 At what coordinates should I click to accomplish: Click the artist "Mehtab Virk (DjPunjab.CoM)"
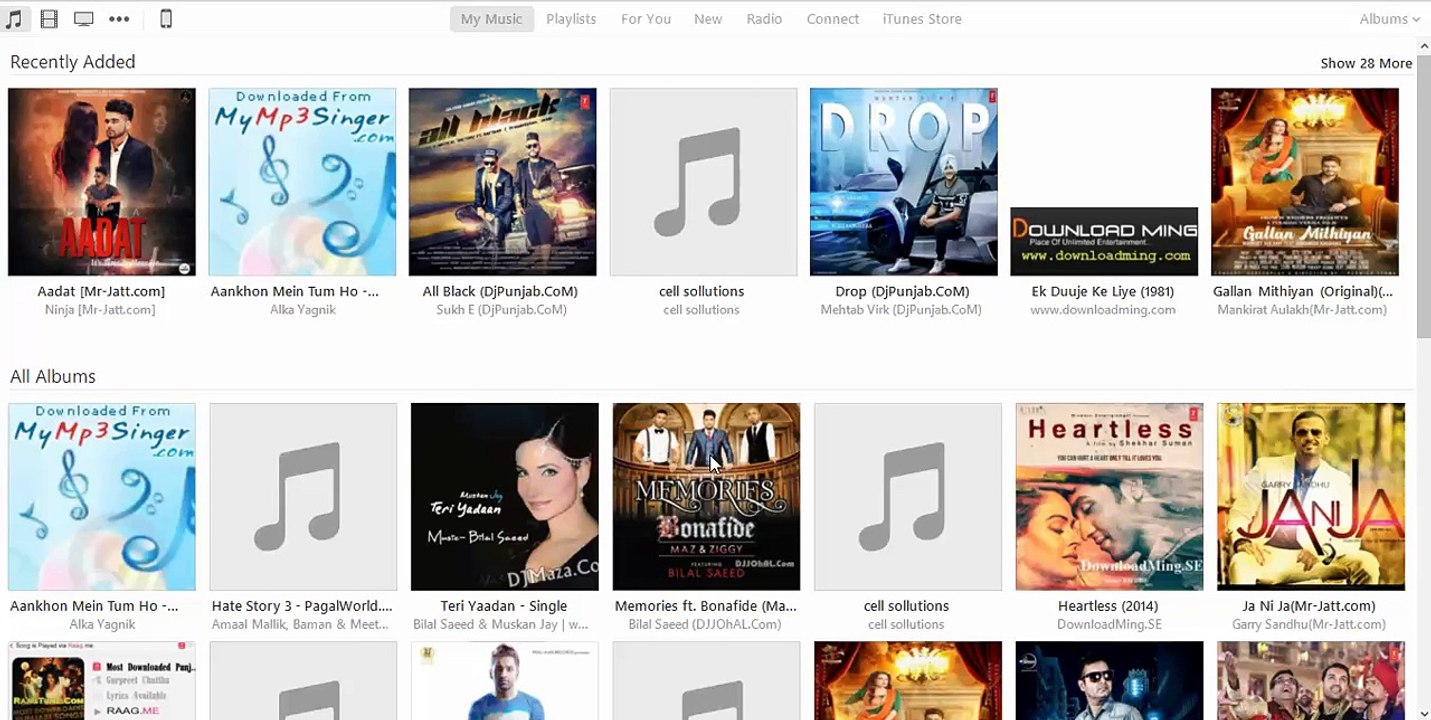click(x=901, y=310)
